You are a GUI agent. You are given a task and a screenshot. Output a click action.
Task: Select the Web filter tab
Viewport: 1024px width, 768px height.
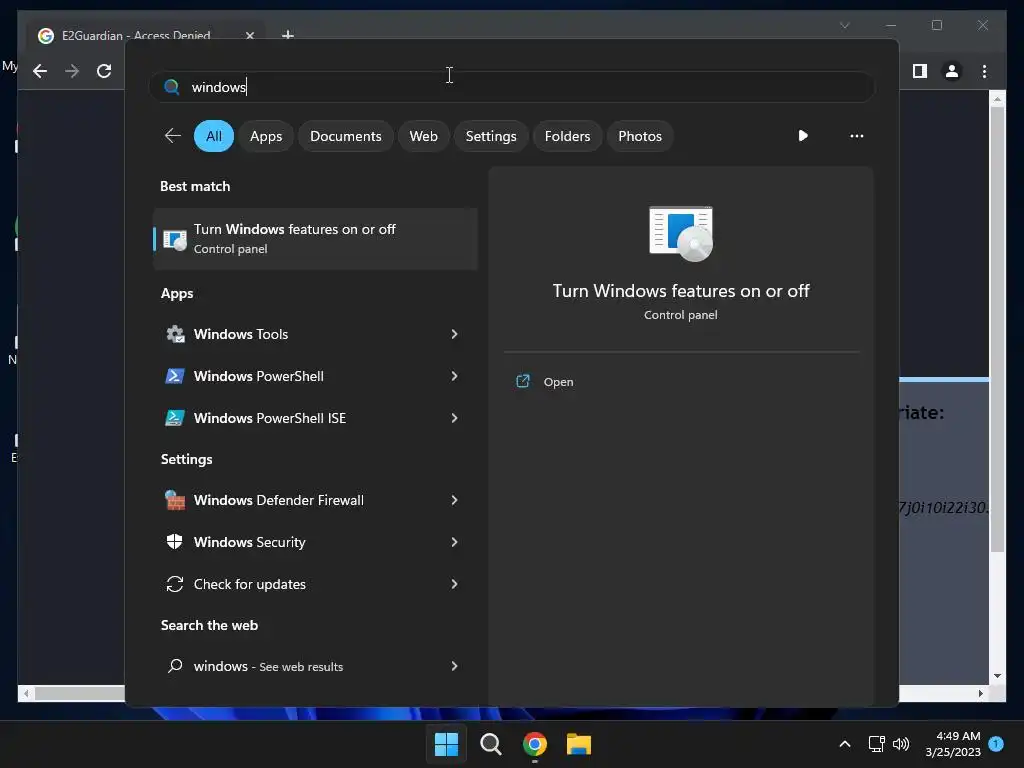click(423, 136)
